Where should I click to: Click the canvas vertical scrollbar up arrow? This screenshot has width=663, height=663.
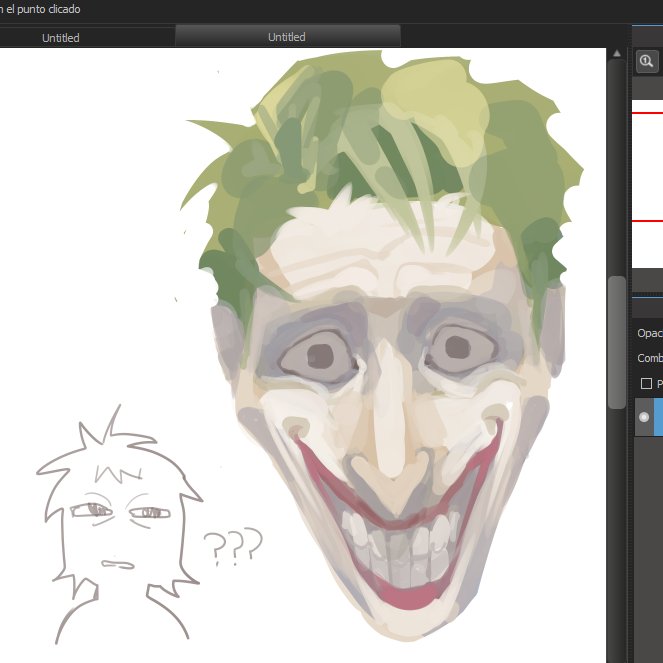coord(616,53)
